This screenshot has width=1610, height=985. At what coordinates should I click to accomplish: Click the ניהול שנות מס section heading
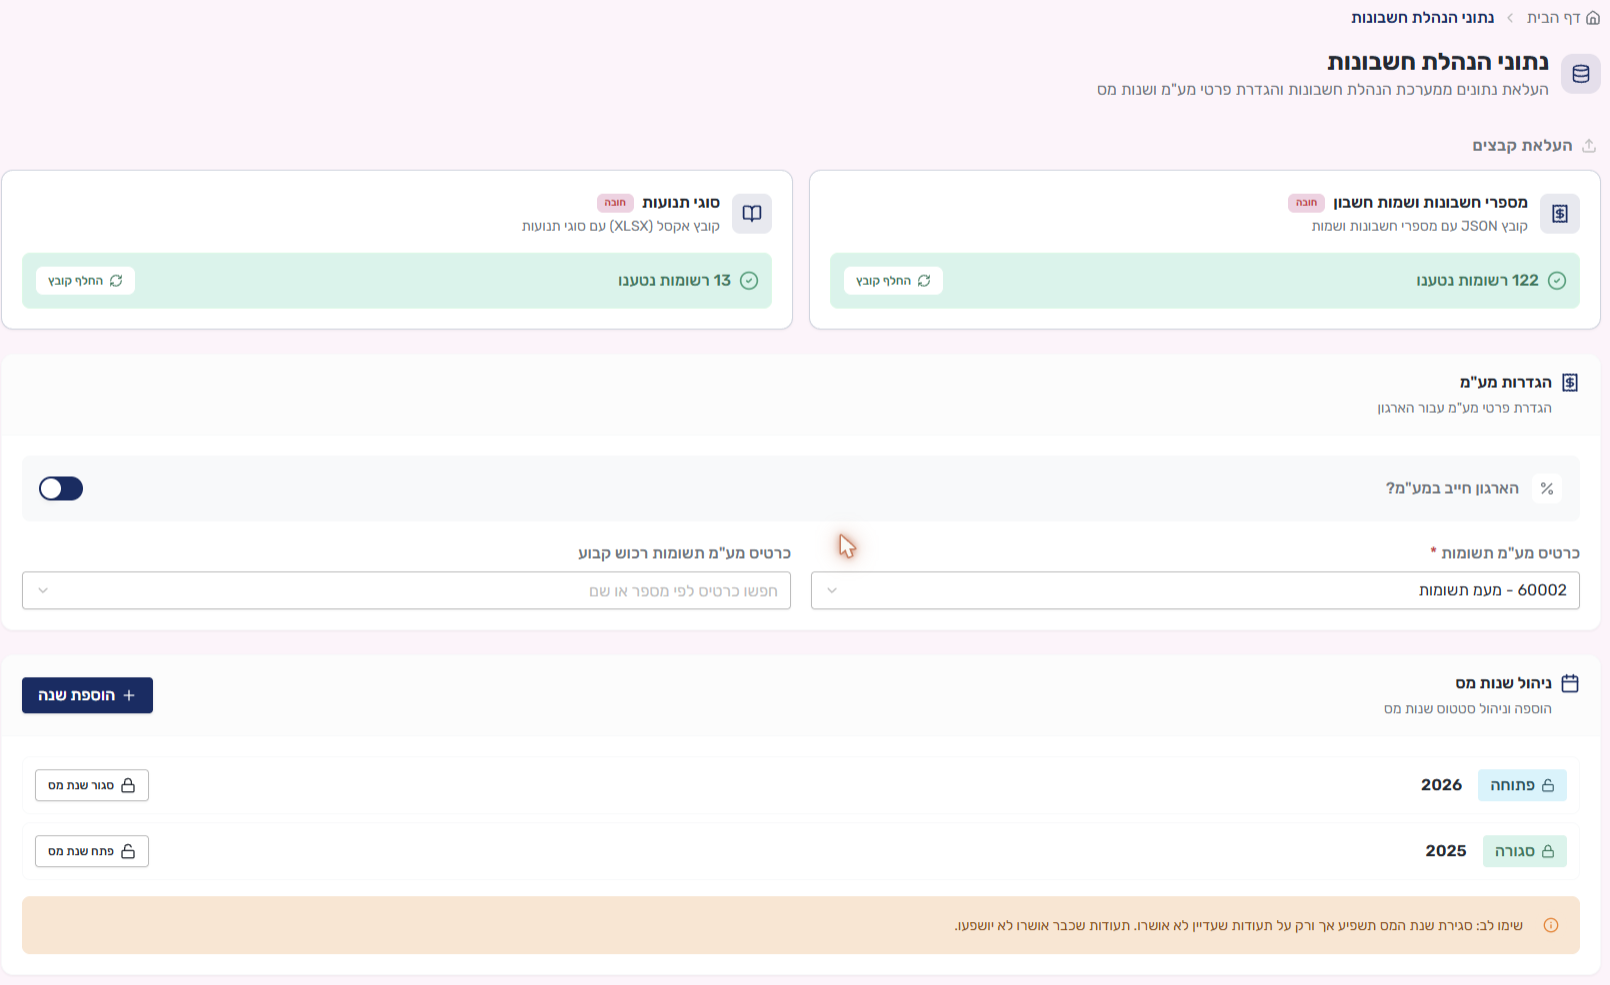(1503, 683)
